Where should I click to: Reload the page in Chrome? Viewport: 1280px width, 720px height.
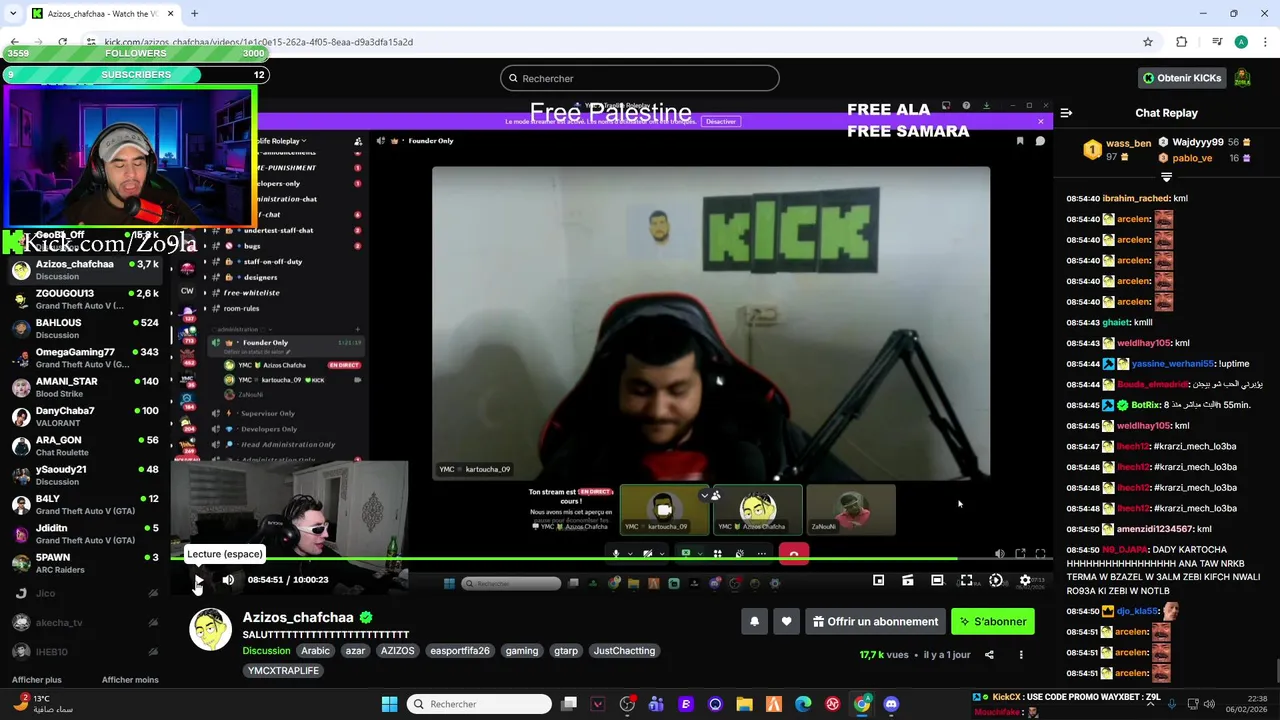coord(62,42)
